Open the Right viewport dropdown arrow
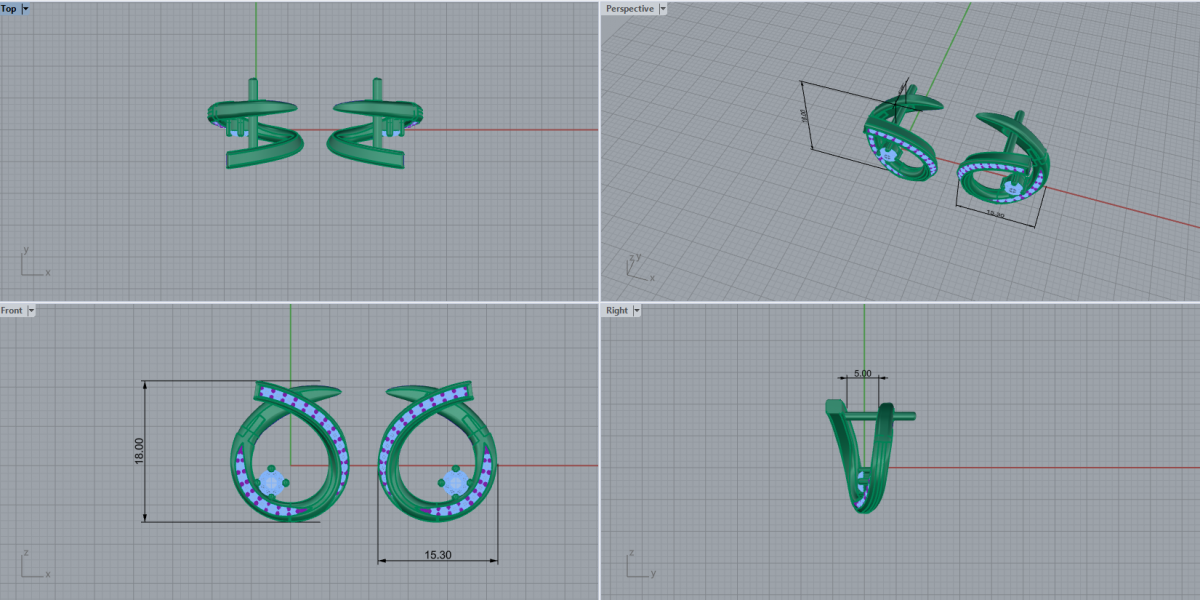 (635, 310)
